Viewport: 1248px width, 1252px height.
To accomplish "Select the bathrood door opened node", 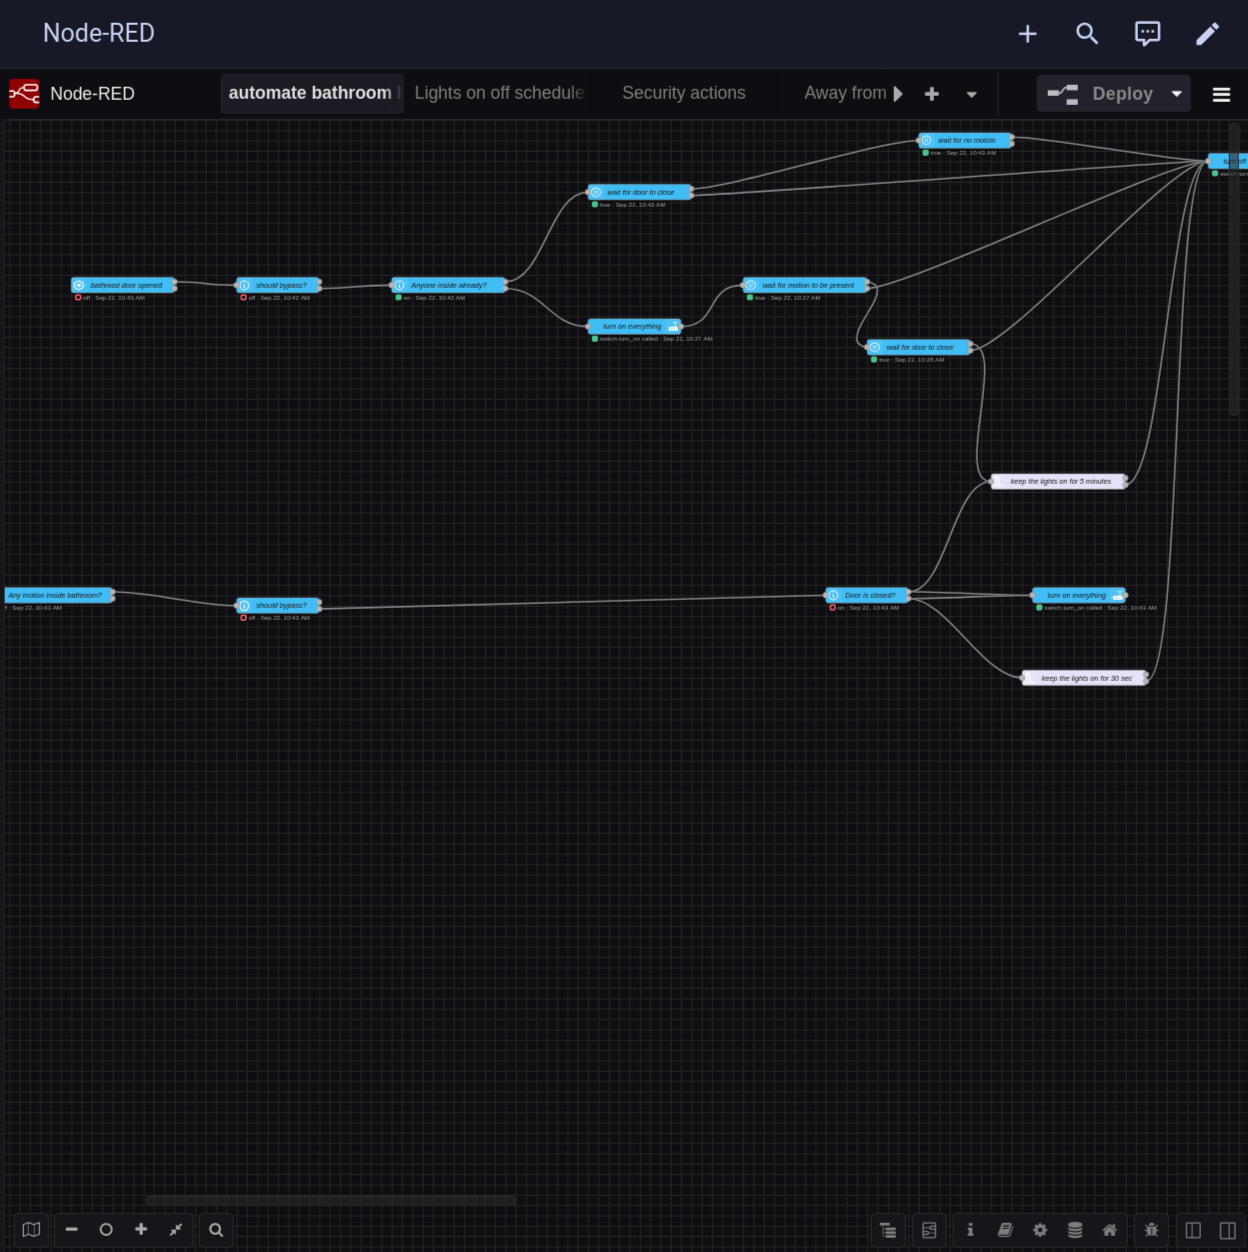I will [124, 285].
